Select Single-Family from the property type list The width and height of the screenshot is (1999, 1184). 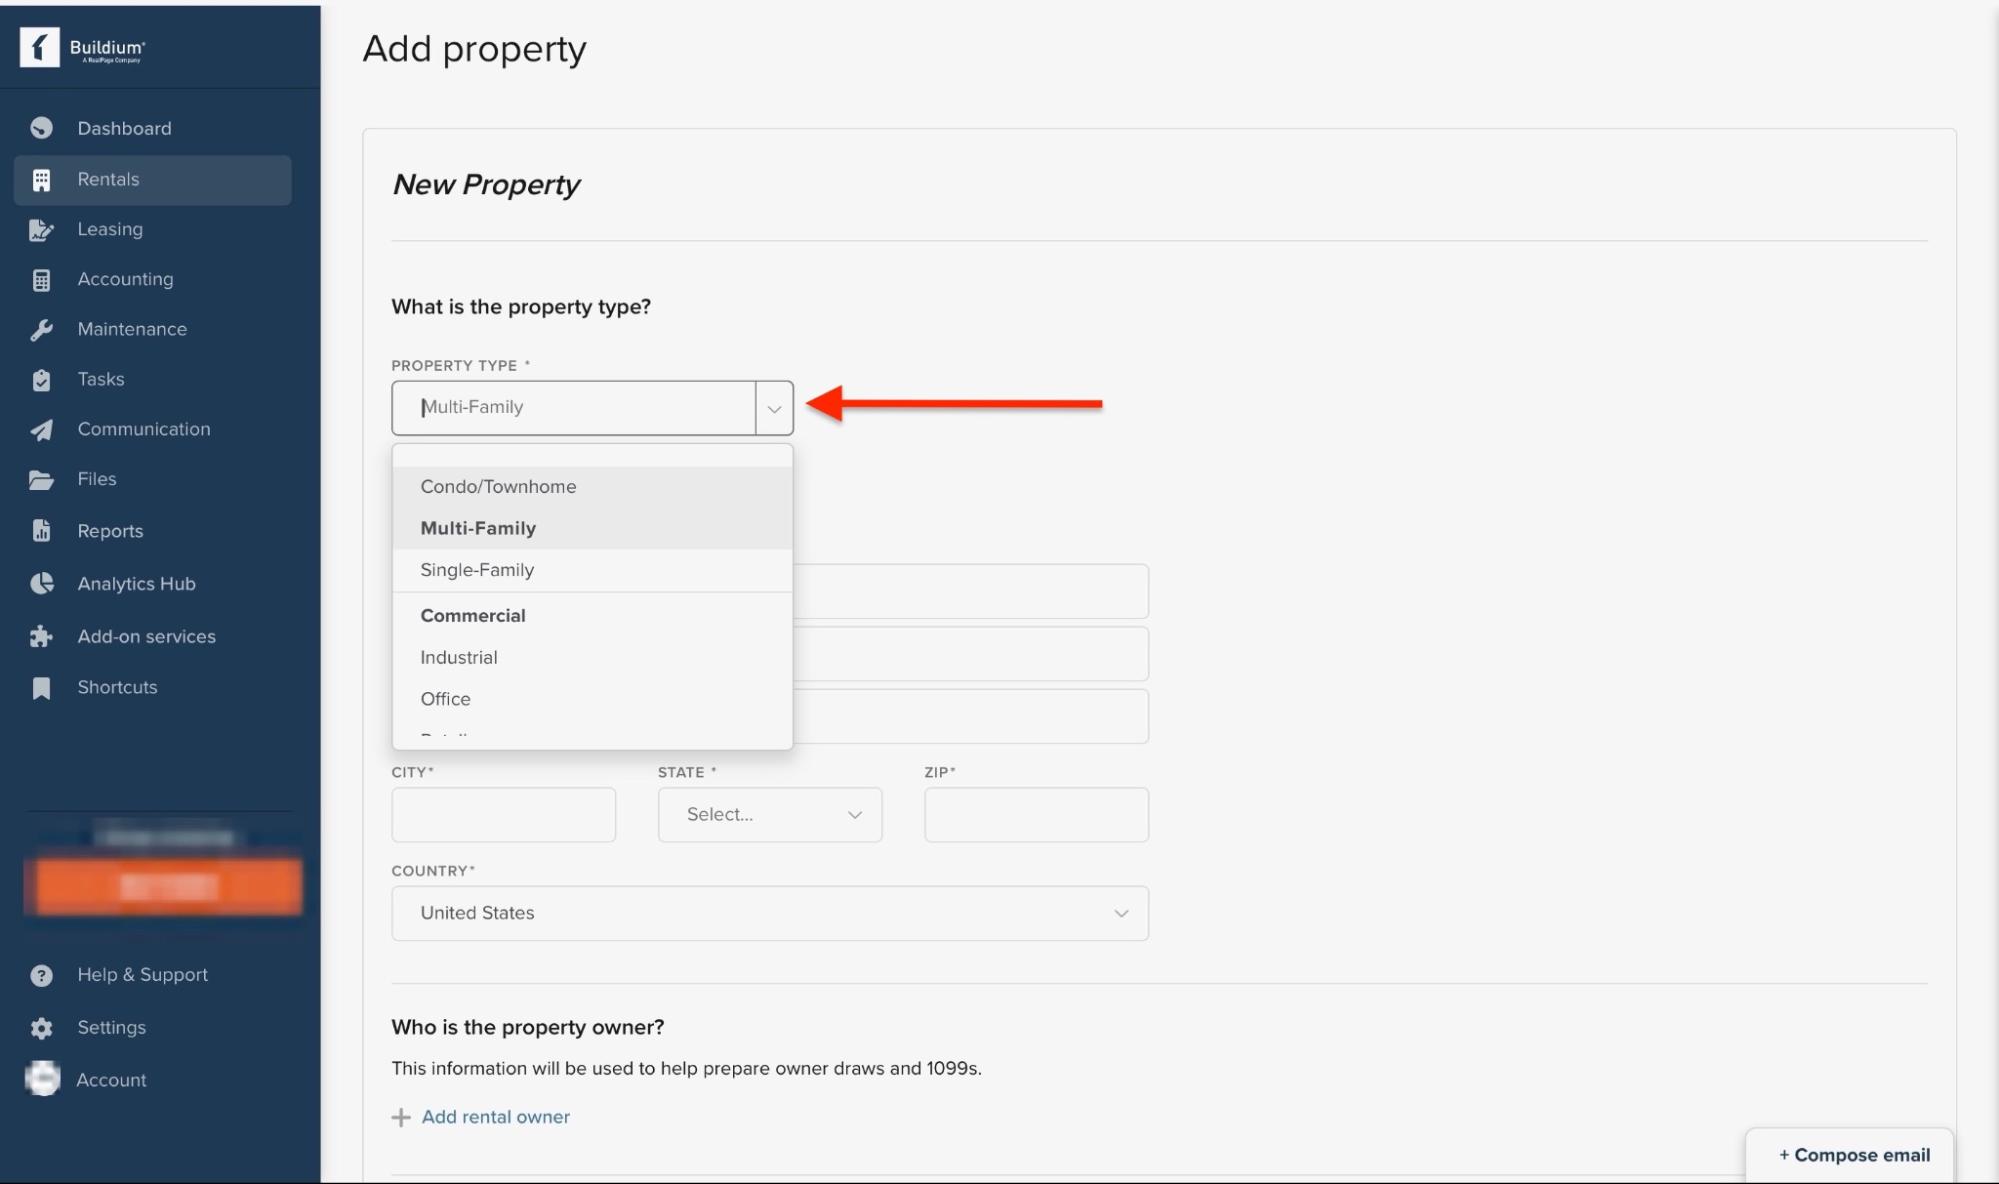coord(477,570)
